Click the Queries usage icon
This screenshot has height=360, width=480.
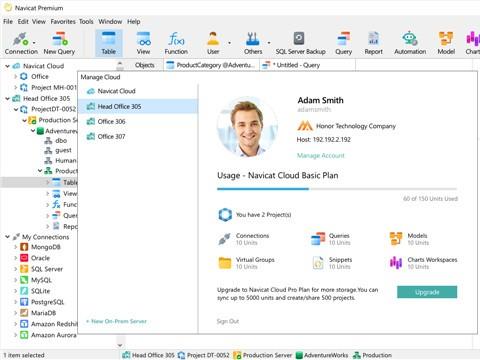pos(318,239)
